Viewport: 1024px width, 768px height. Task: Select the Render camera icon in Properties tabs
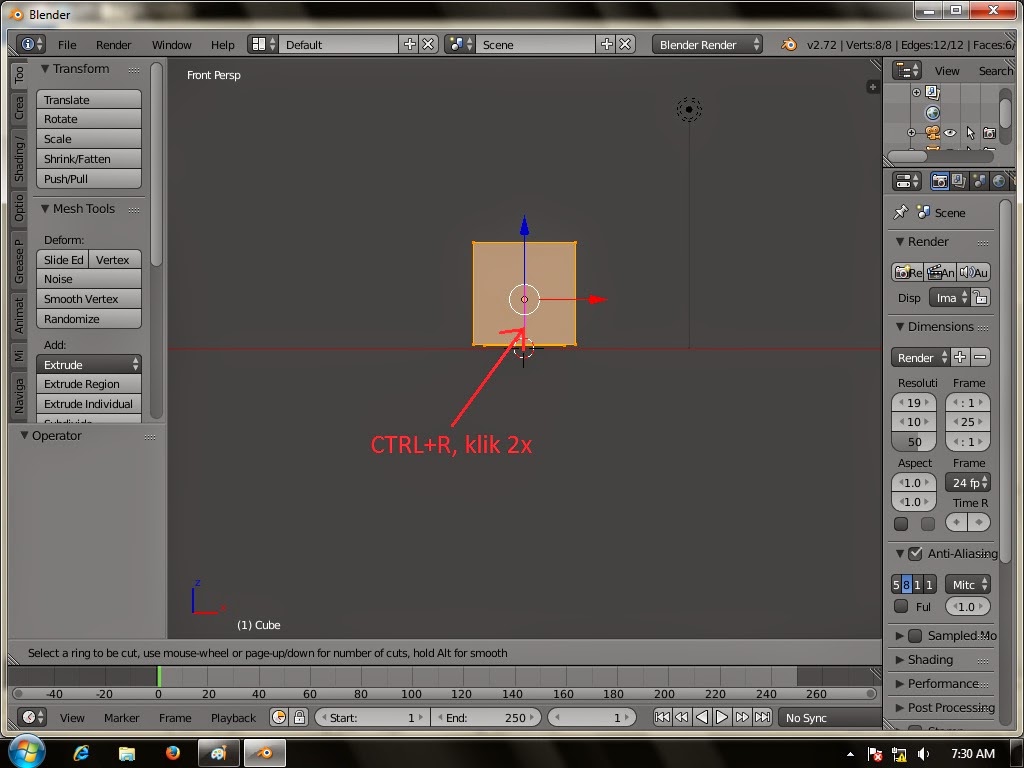coord(939,181)
